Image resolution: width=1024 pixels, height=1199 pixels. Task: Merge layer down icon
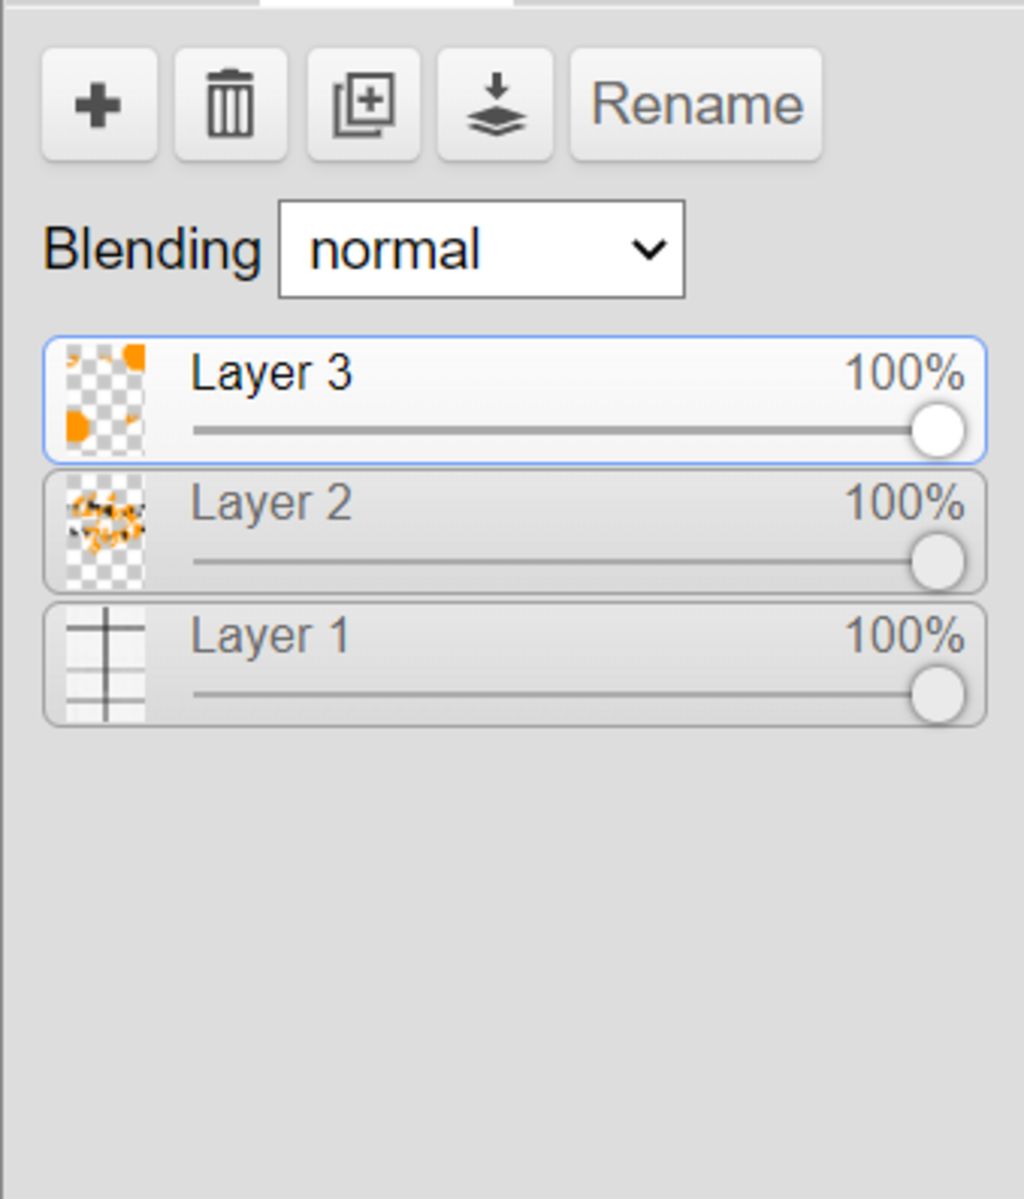point(496,105)
